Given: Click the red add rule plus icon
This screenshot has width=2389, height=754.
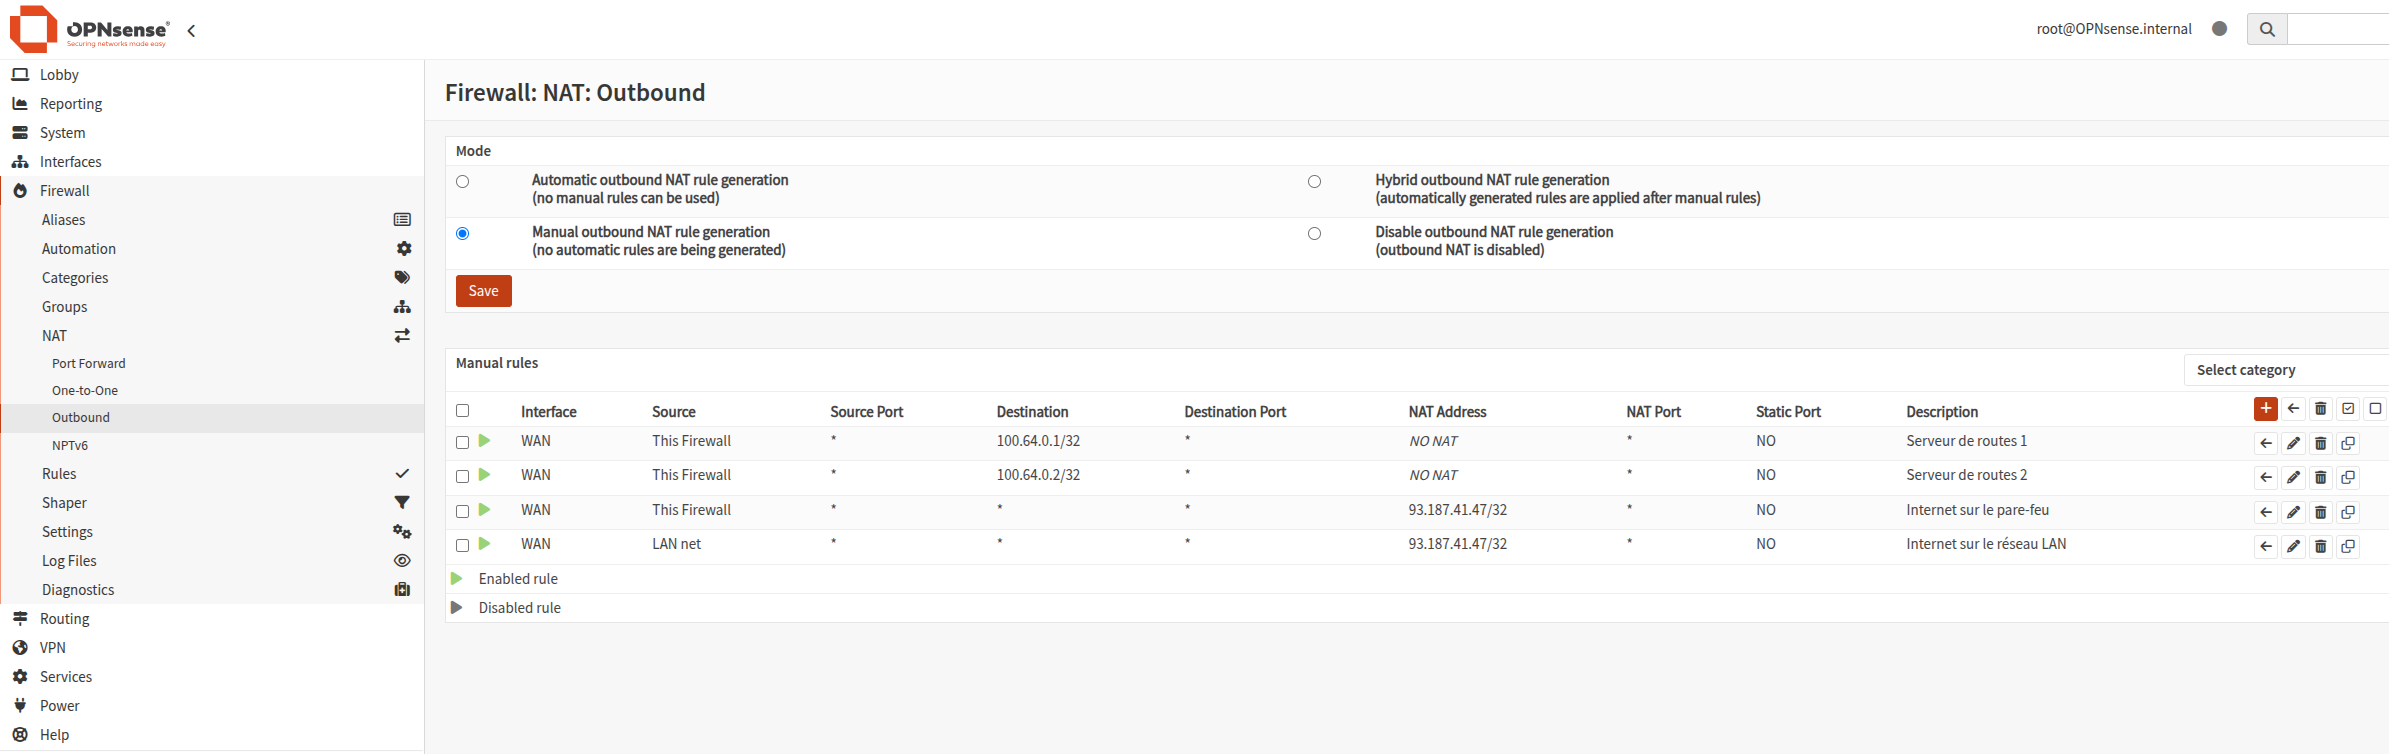Looking at the screenshot, I should 2265,408.
